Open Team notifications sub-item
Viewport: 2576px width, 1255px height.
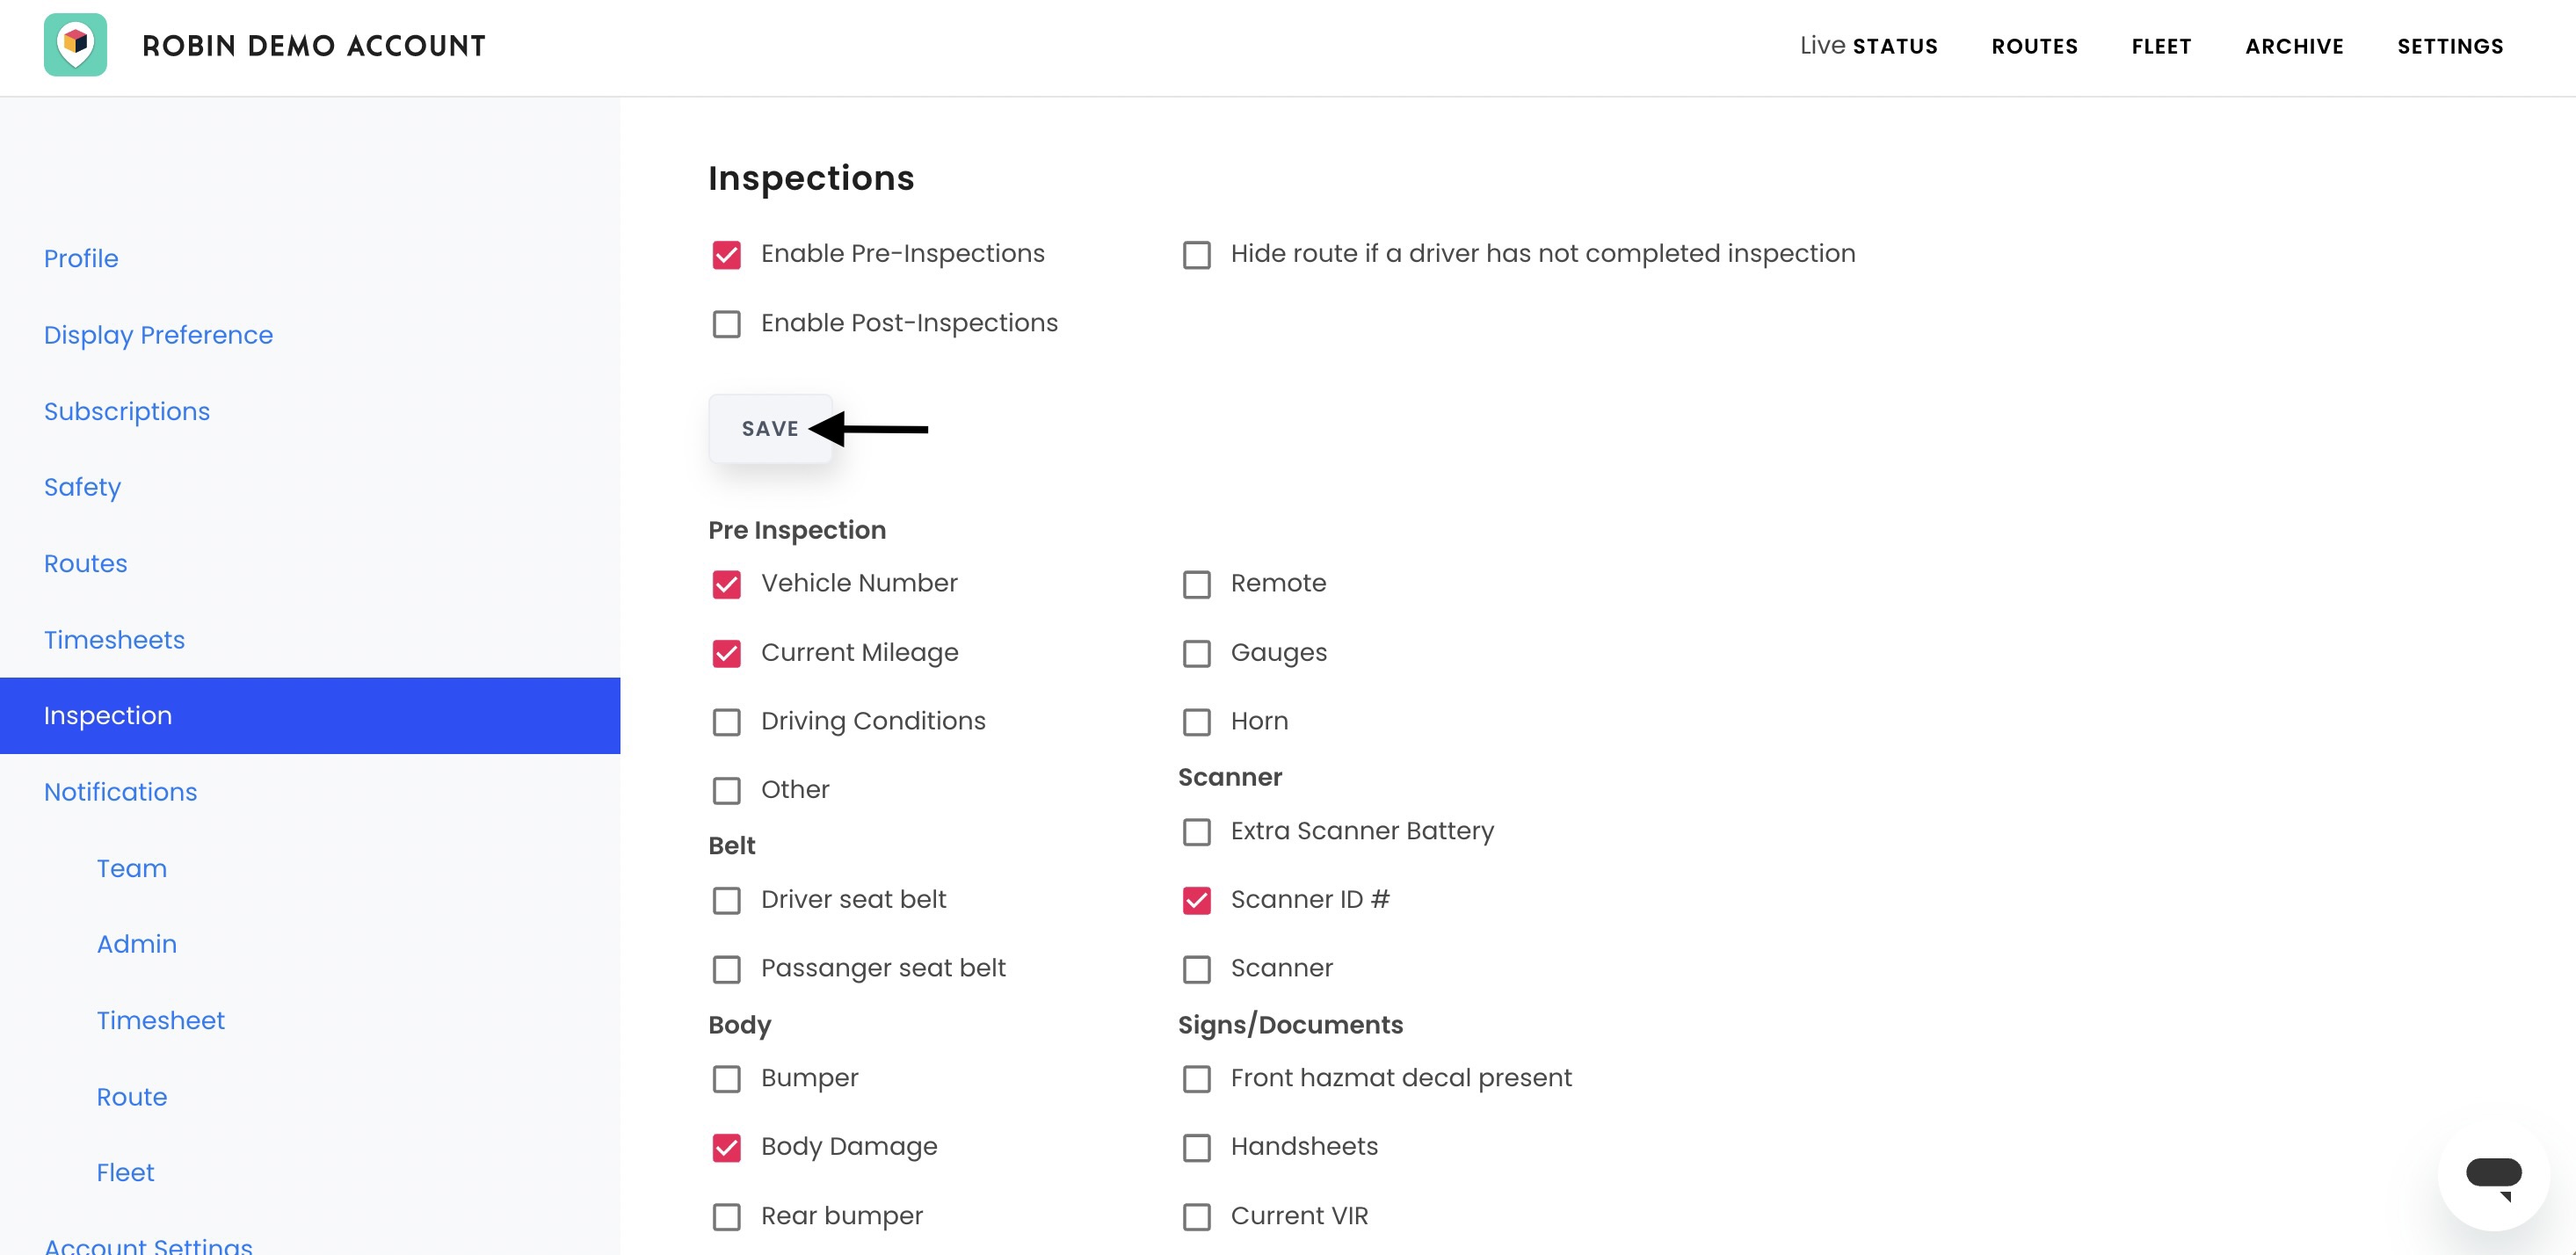coord(131,868)
